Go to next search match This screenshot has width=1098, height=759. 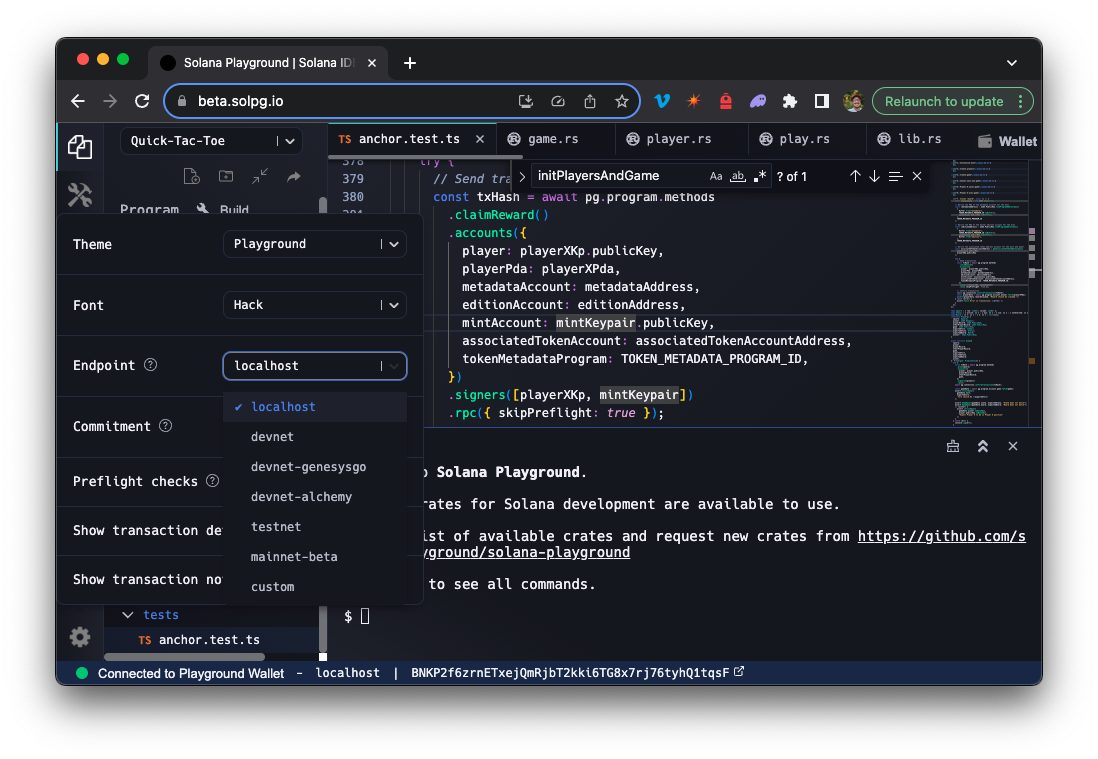coord(875,176)
